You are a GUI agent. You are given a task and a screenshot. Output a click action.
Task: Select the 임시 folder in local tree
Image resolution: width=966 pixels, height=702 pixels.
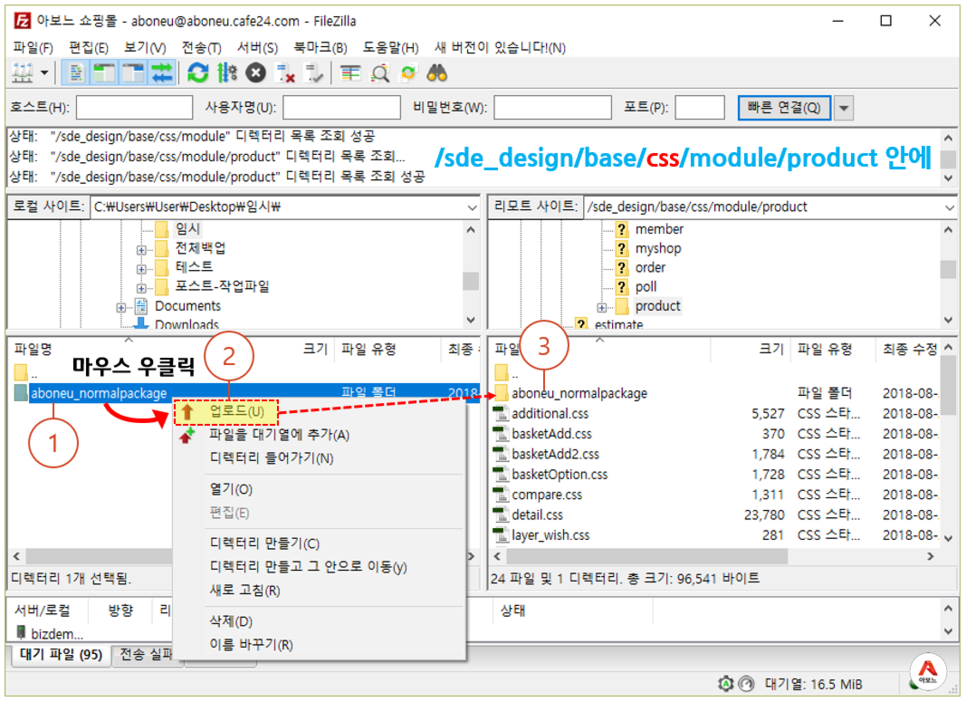point(187,229)
